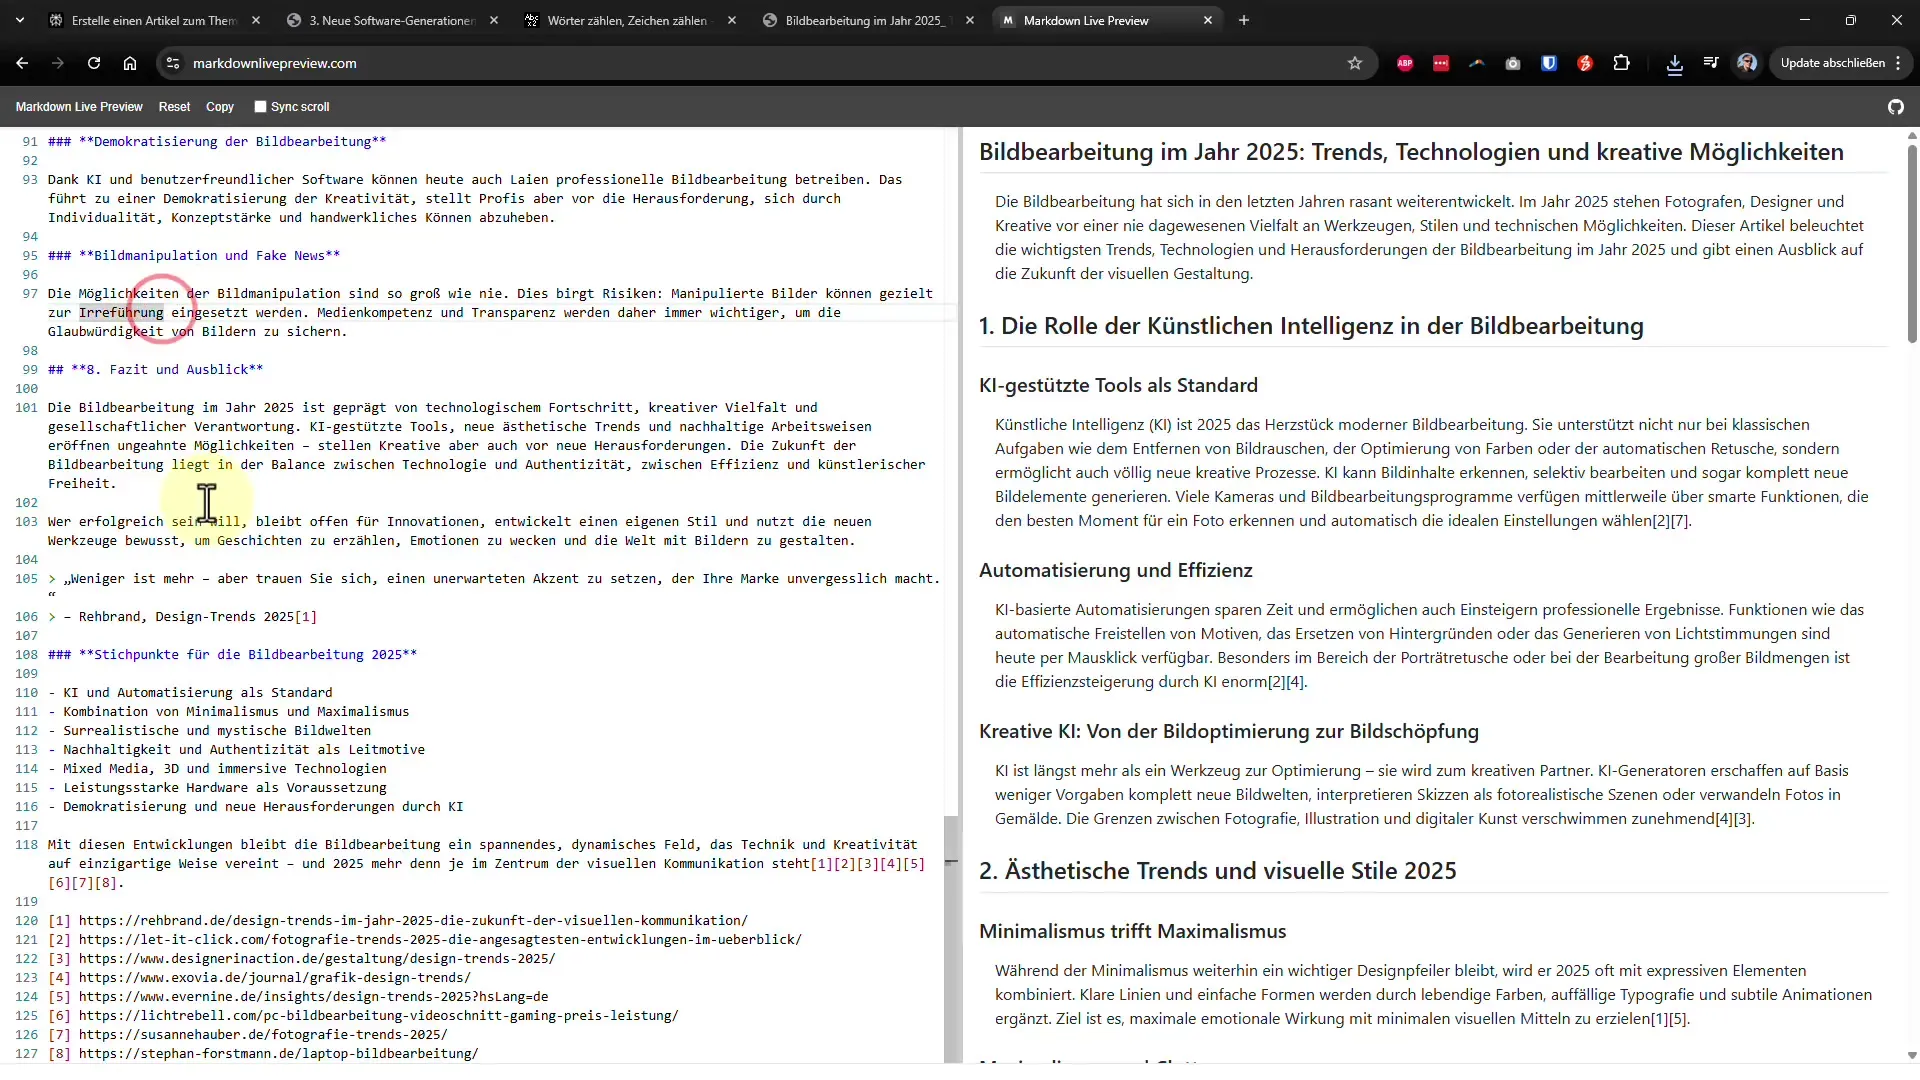Click the editor vertical scrollbar thumb
The height and width of the screenshot is (1080, 1920).
[x=951, y=938]
